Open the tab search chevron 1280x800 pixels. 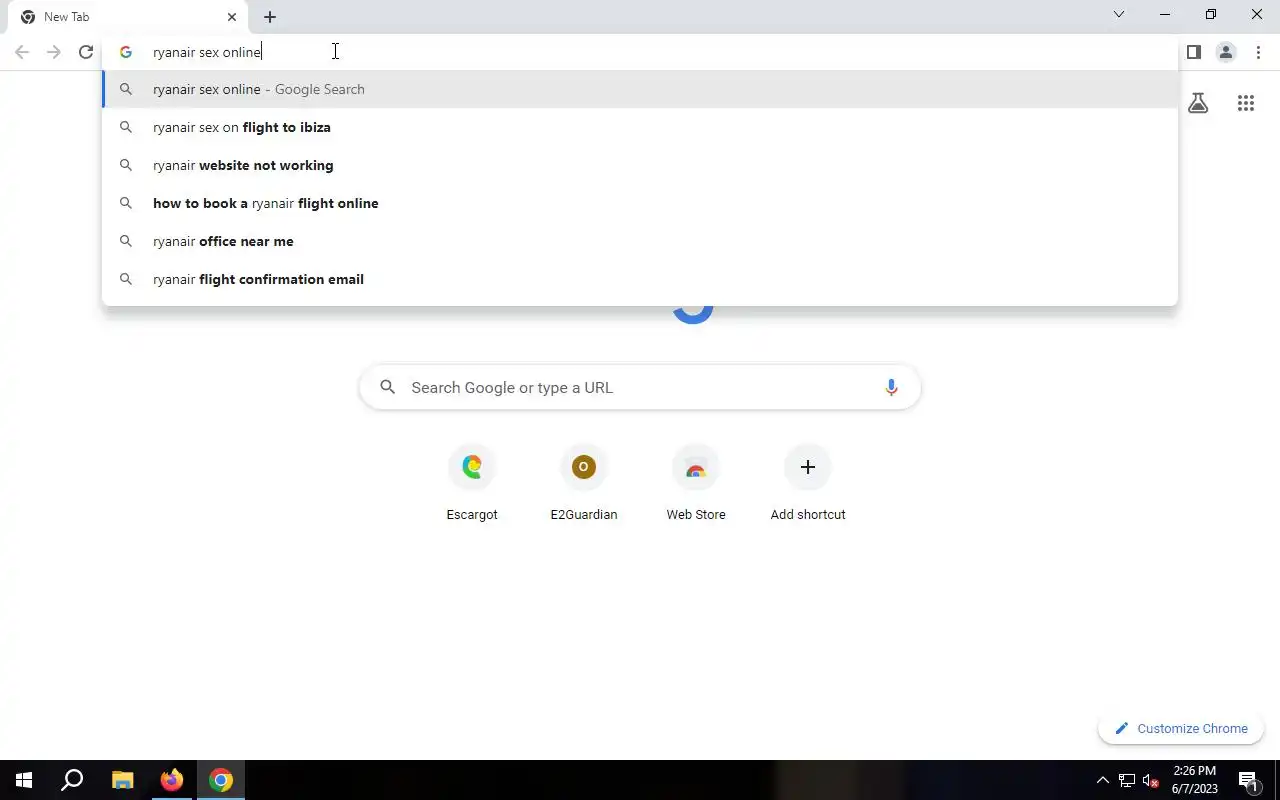click(x=1119, y=14)
